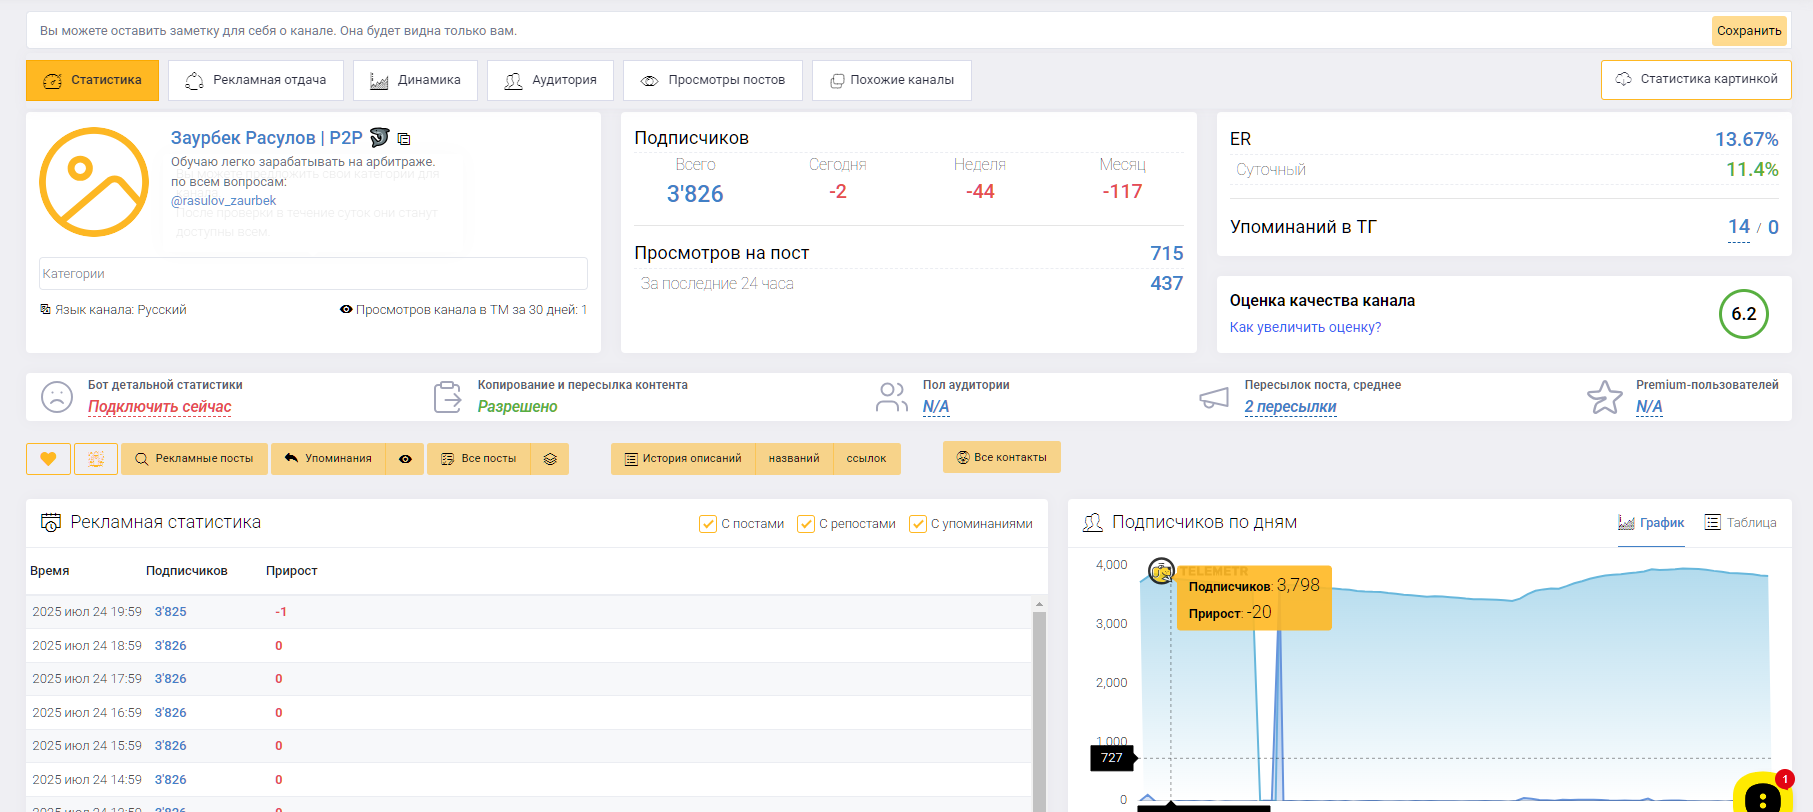The height and width of the screenshot is (812, 1813).
Task: Open Похожие каналы tab
Action: point(892,80)
